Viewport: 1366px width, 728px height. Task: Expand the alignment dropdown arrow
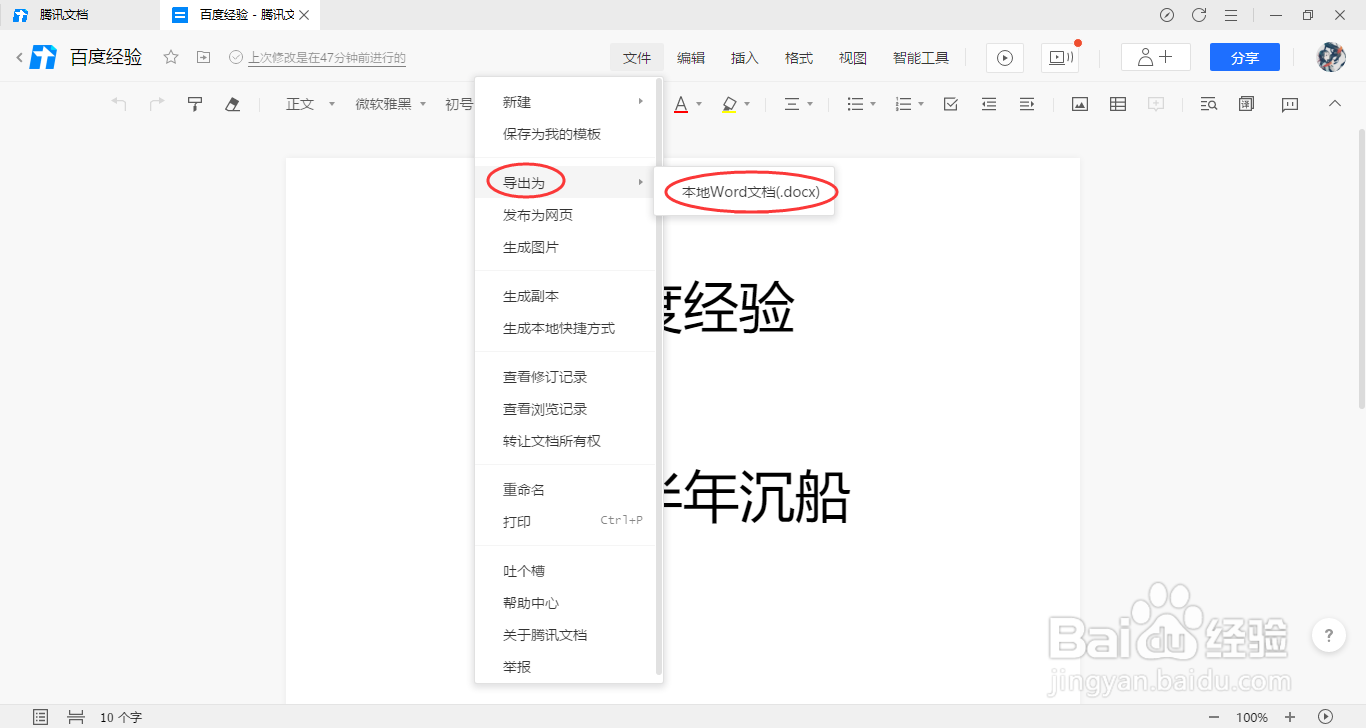pyautogui.click(x=810, y=104)
